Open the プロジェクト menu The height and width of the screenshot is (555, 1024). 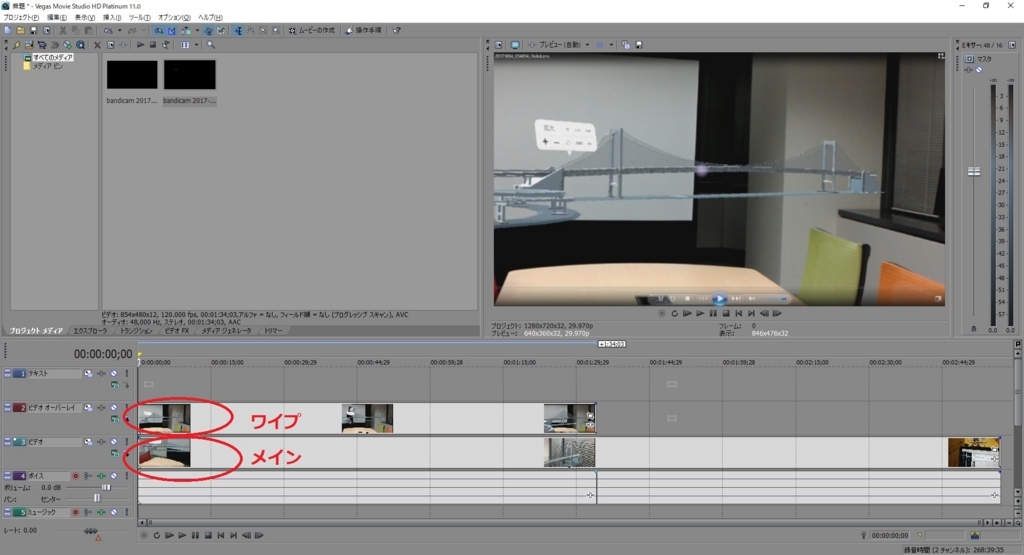[22, 17]
